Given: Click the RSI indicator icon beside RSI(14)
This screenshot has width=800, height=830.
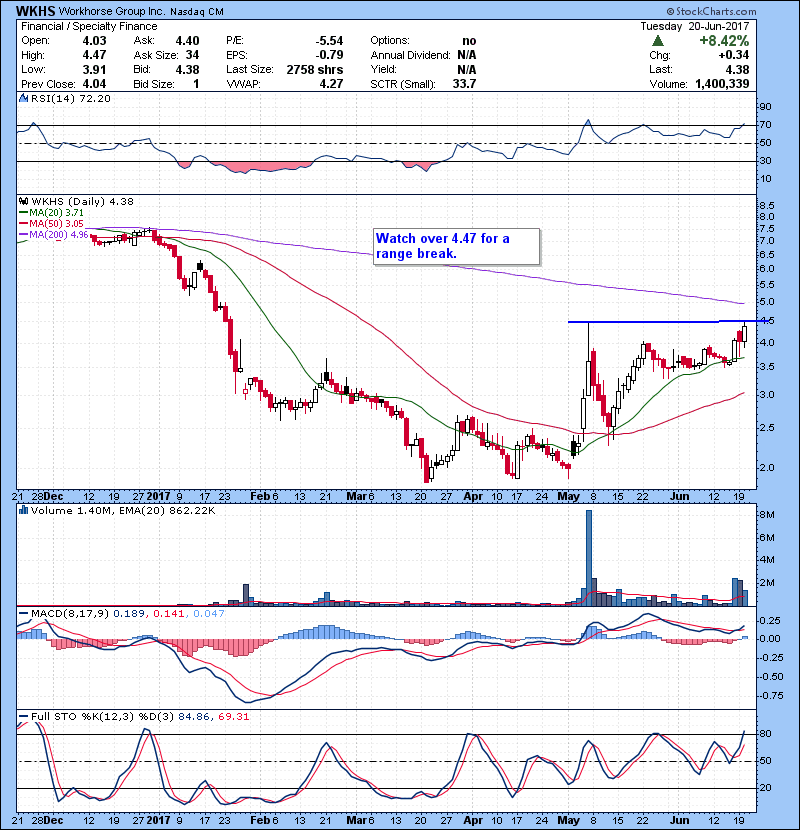Looking at the screenshot, I should pyautogui.click(x=23, y=98).
